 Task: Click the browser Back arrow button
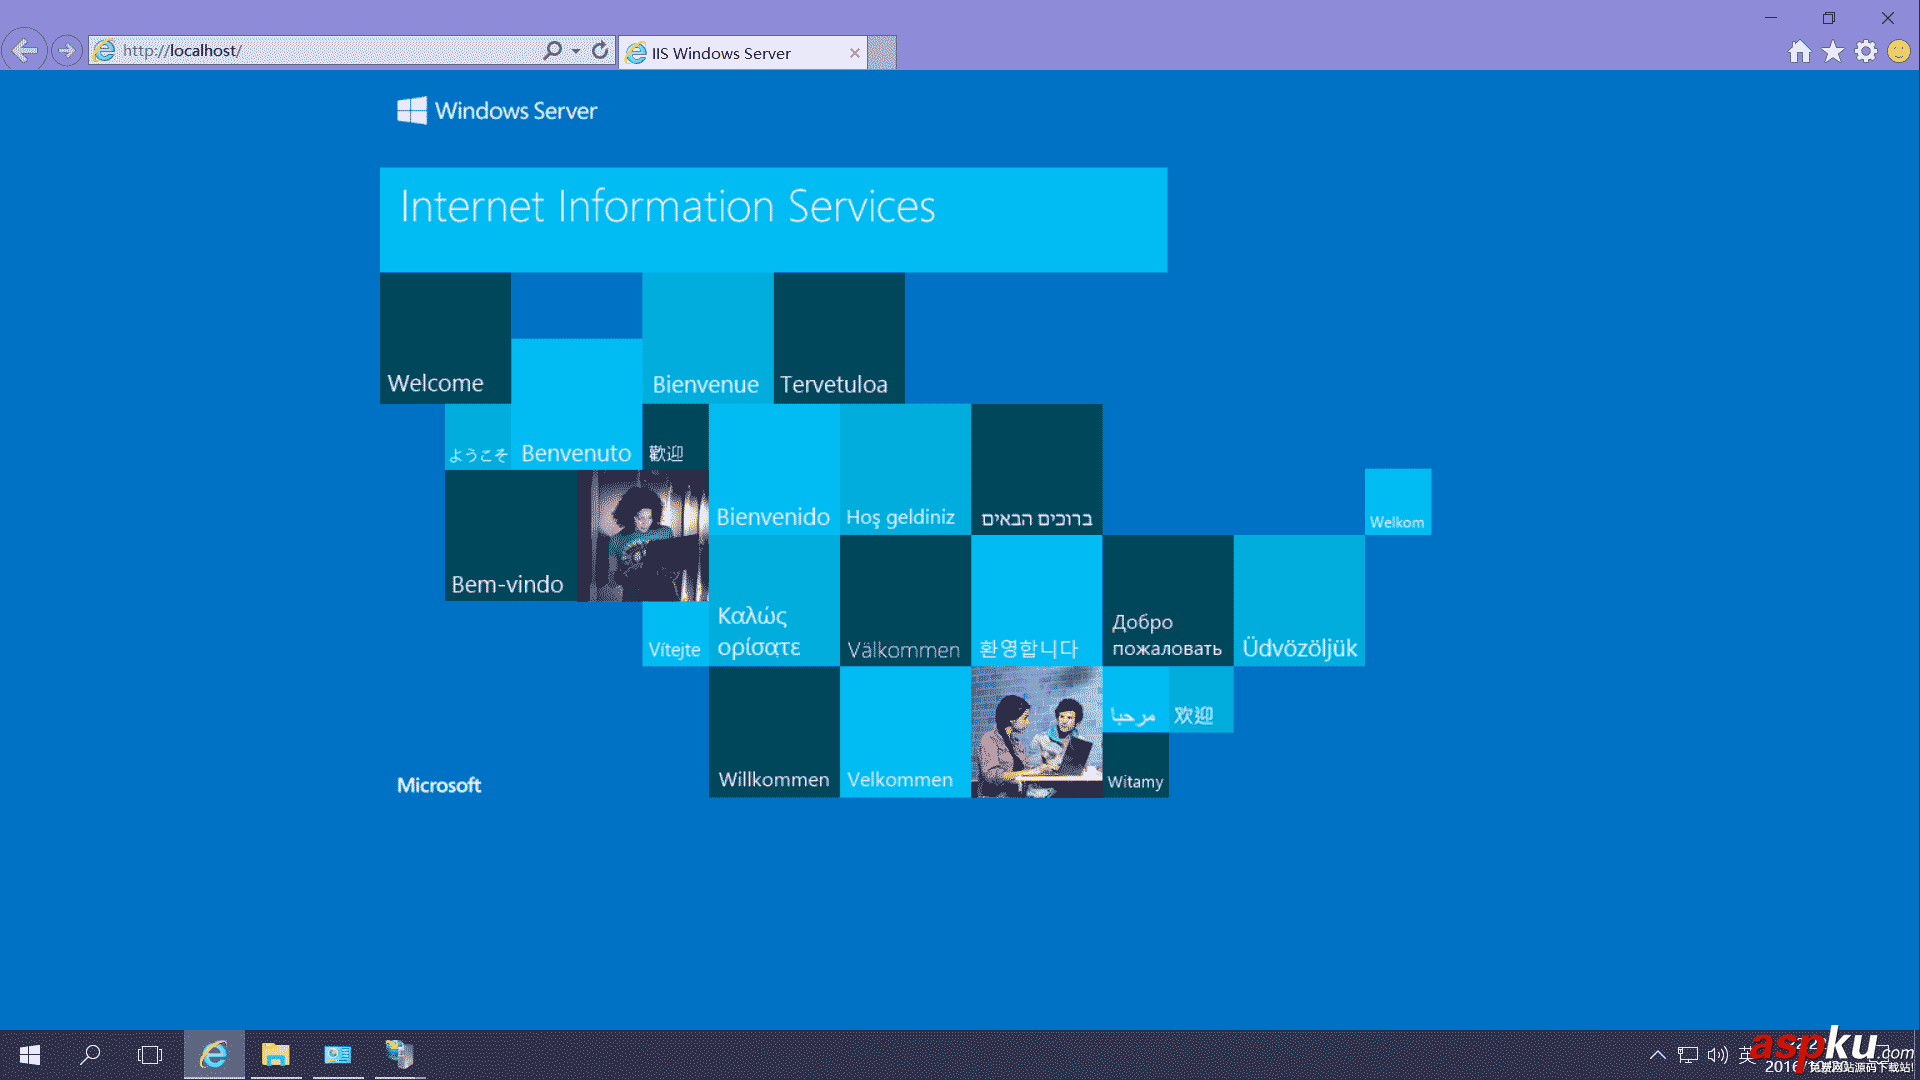[25, 50]
